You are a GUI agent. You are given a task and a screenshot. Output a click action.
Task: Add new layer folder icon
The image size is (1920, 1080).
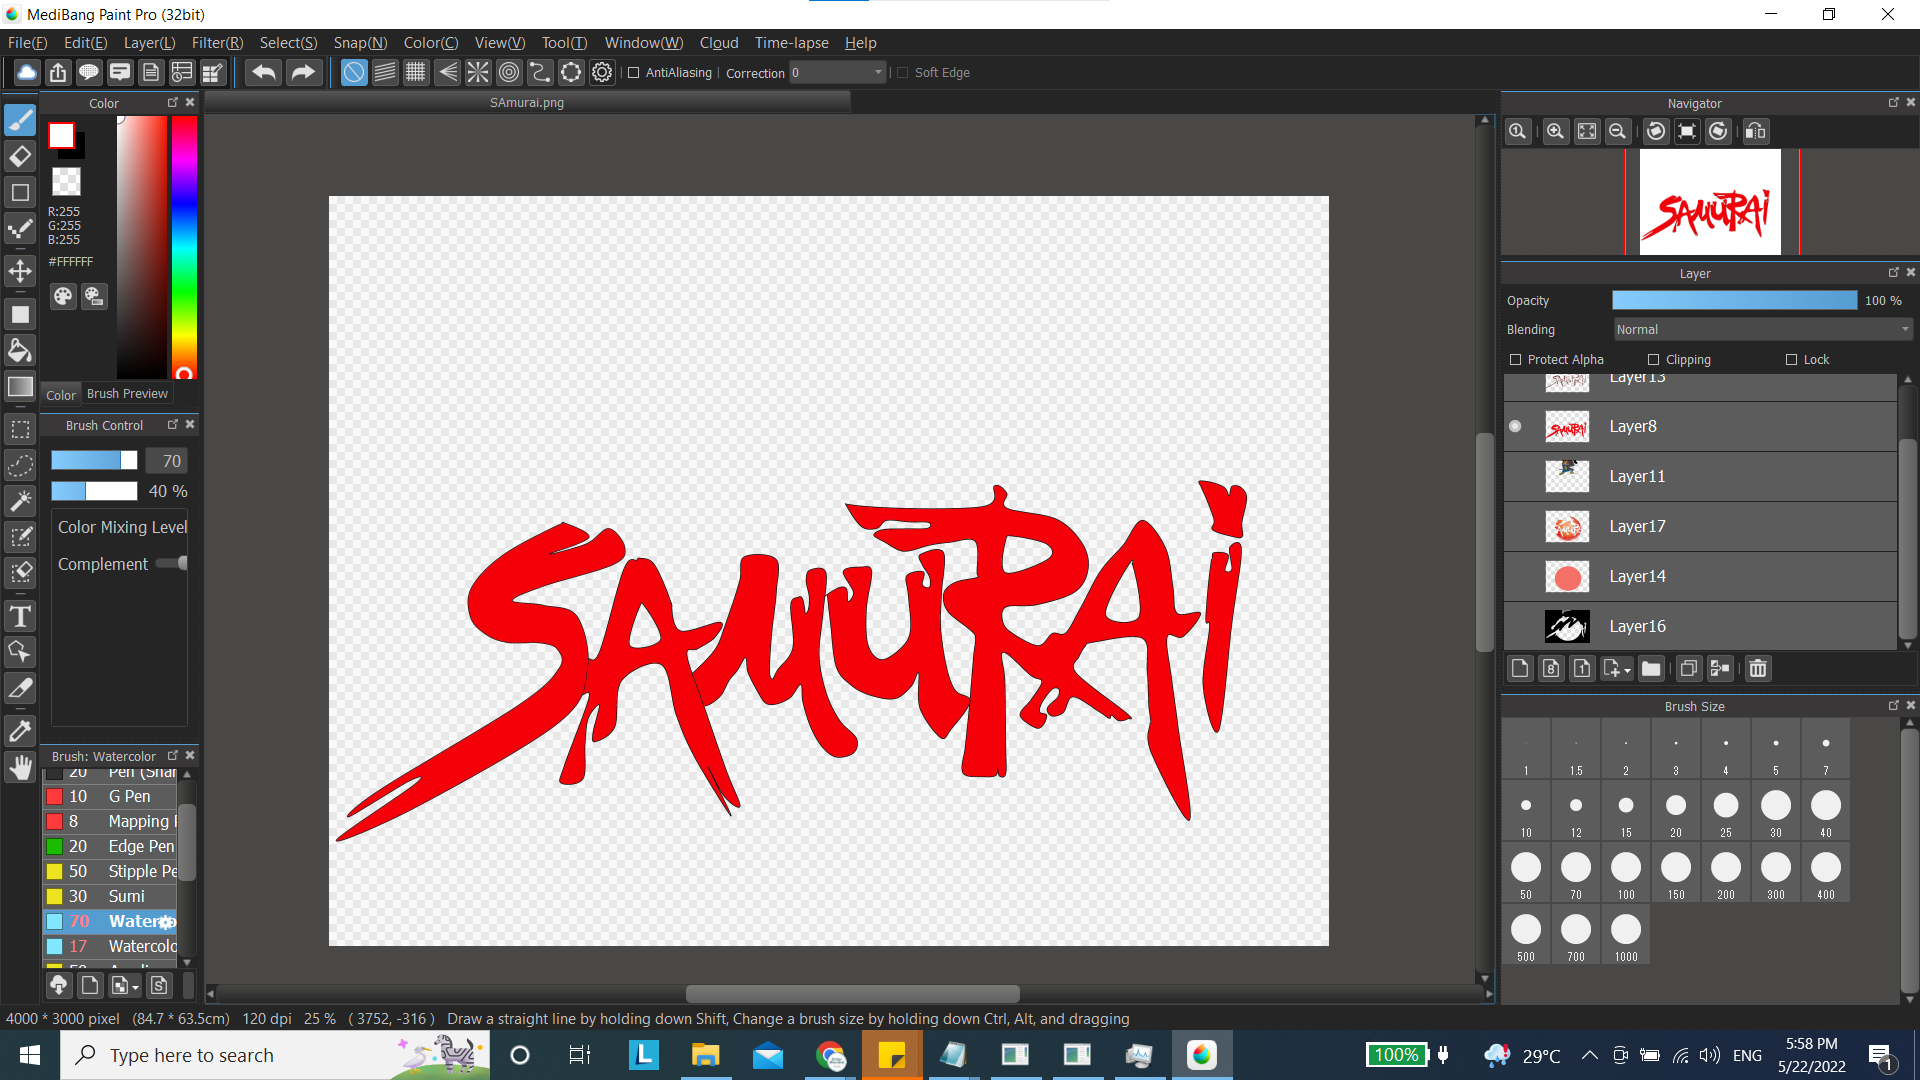[x=1651, y=669]
